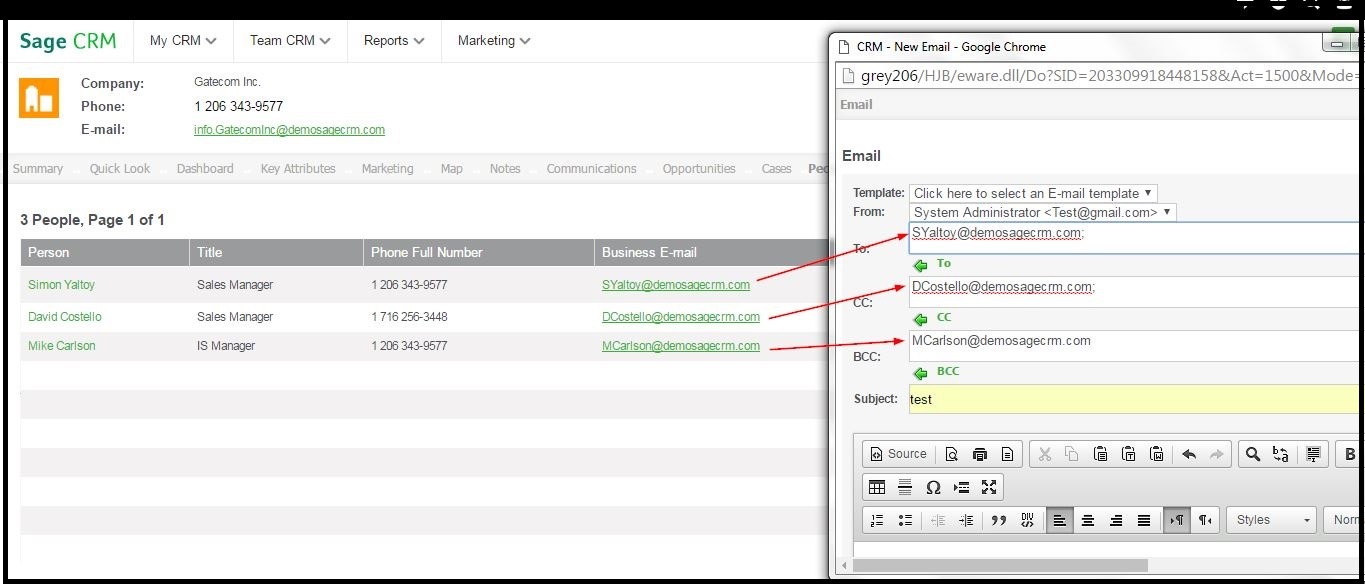
Task: Click into the To recipients field
Action: click(1136, 238)
